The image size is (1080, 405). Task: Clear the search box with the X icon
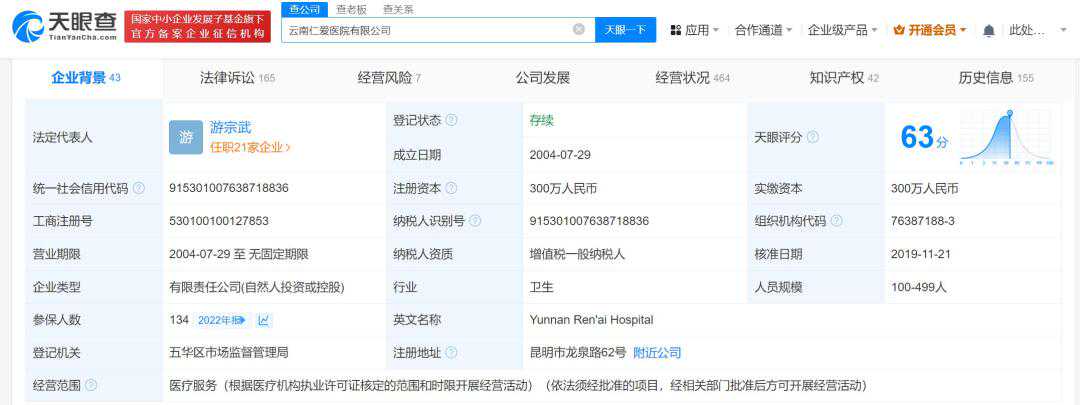(x=578, y=30)
